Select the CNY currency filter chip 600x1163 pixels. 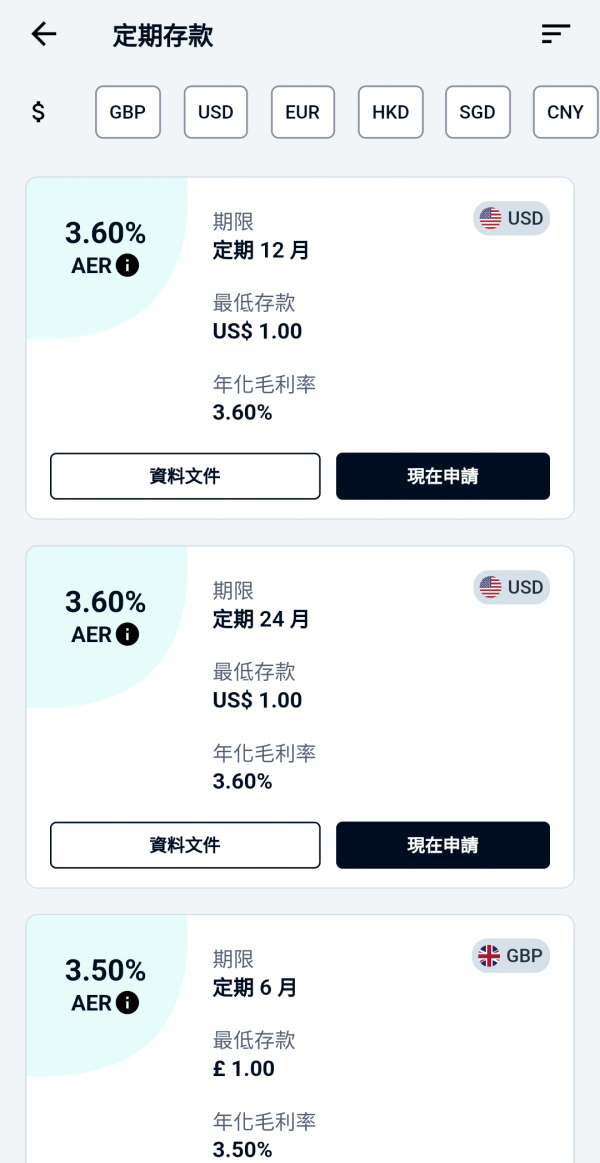click(x=565, y=112)
